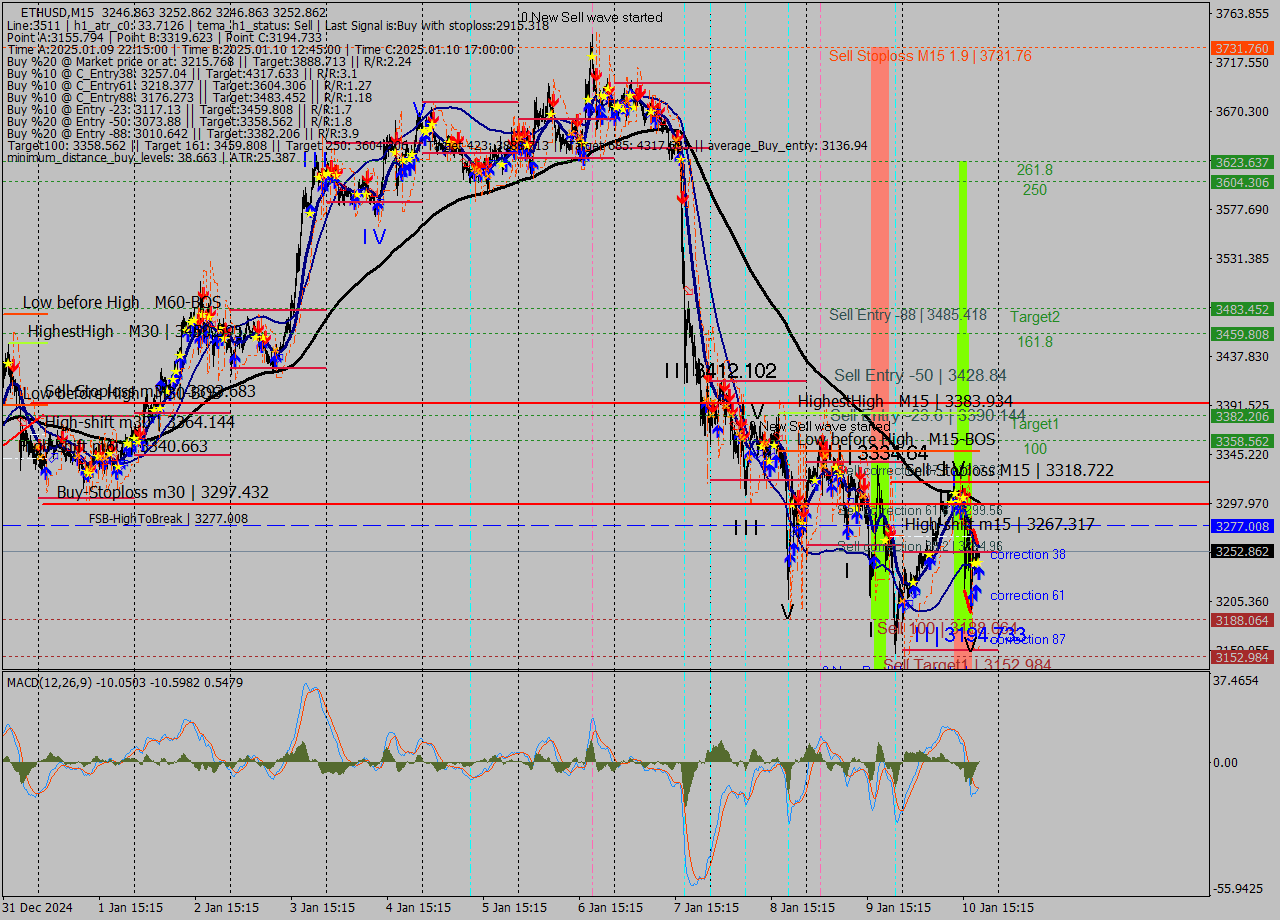
Task: Select the green 3623.637 price tag
Action: 1241,162
